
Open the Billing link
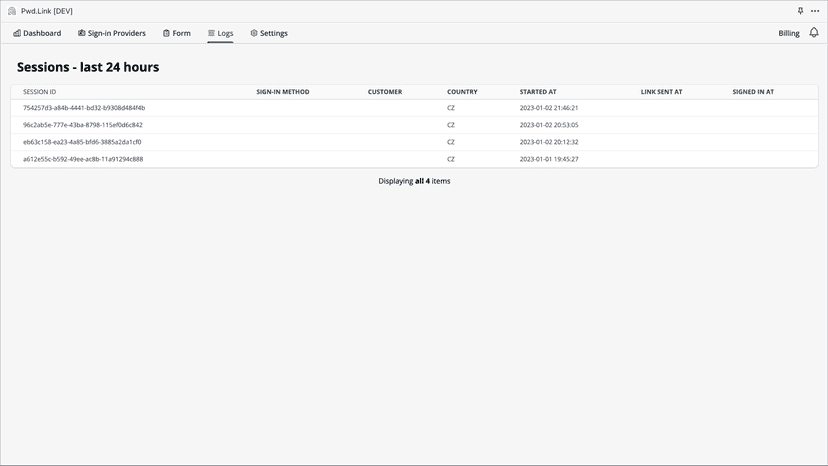pos(789,33)
